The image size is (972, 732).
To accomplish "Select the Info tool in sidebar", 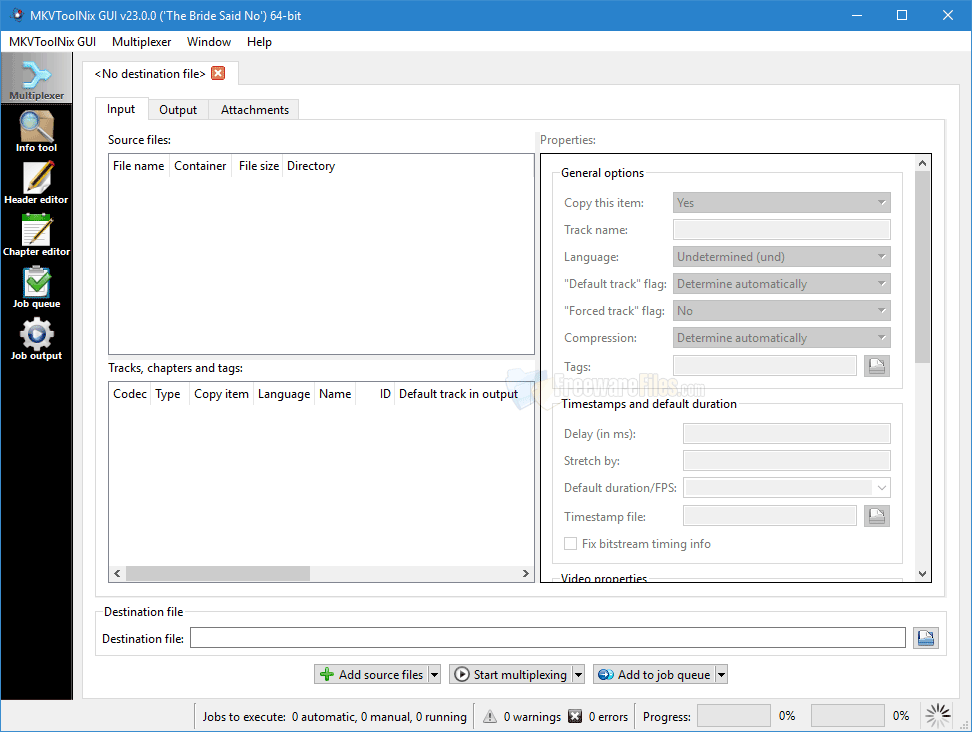I will (x=37, y=130).
